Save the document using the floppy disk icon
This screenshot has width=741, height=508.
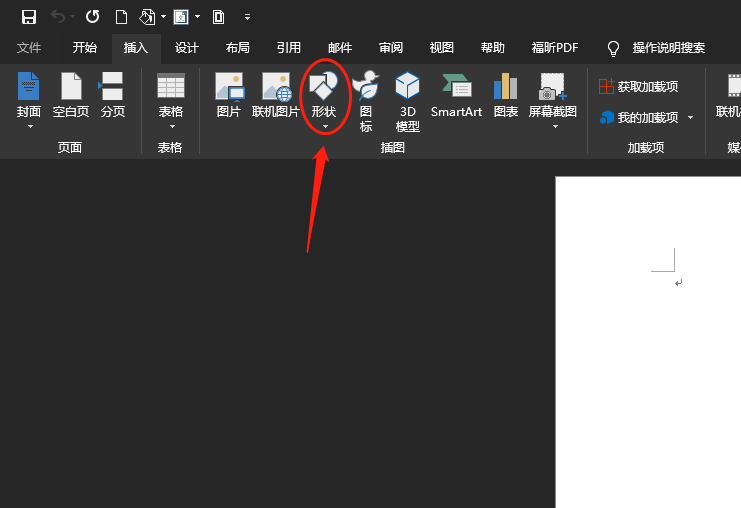coord(29,17)
